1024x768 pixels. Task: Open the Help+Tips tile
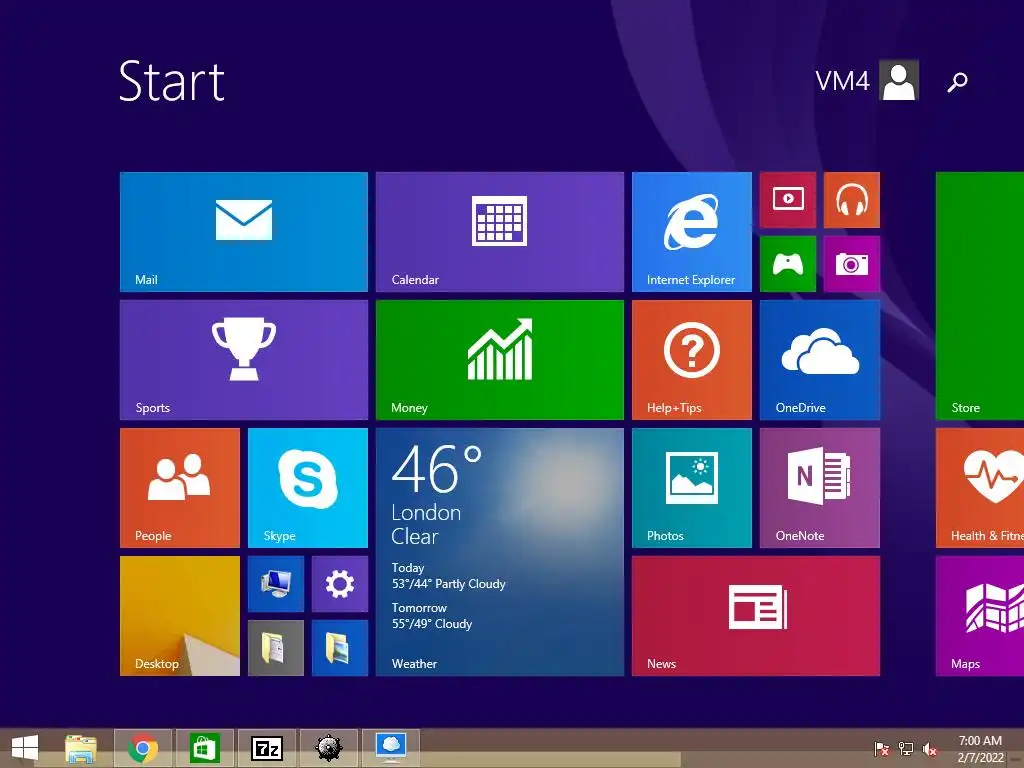click(692, 360)
